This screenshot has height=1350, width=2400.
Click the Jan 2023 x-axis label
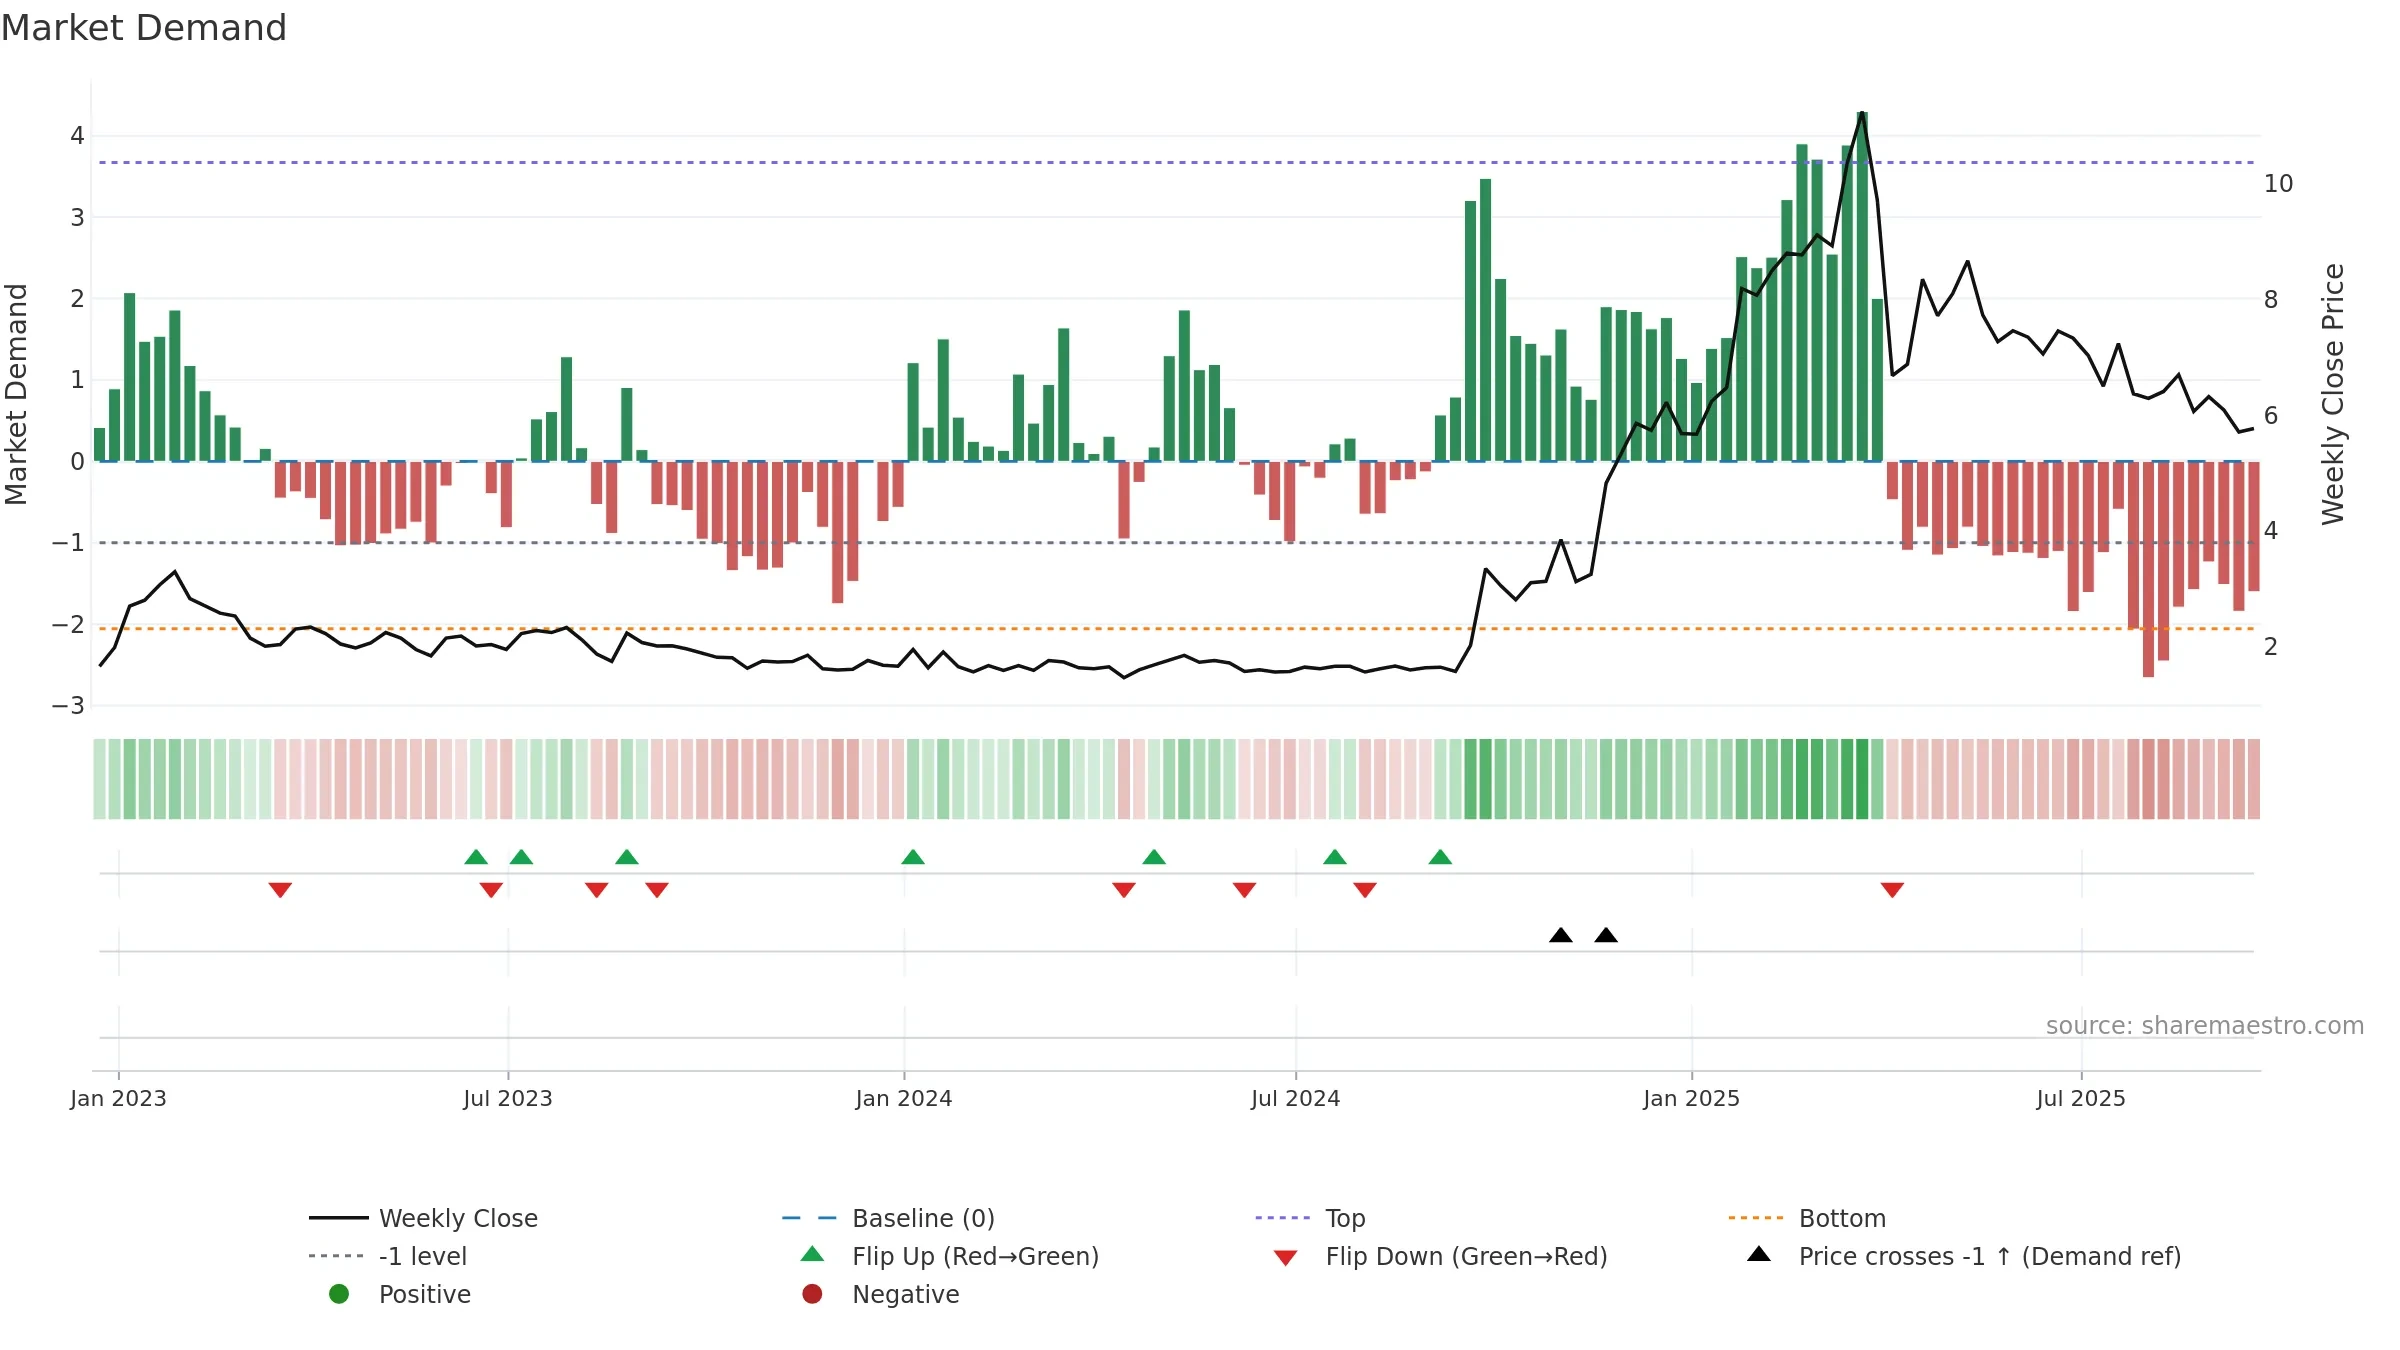point(118,1098)
